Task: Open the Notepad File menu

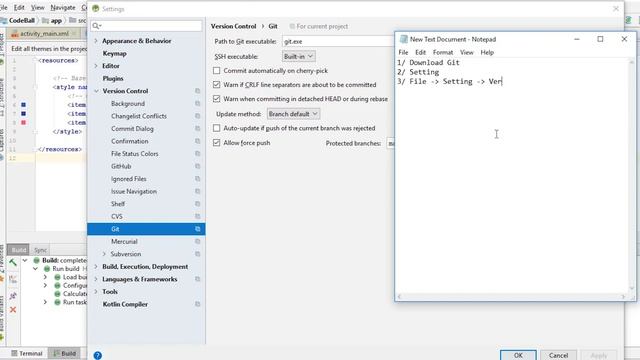Action: (403, 52)
